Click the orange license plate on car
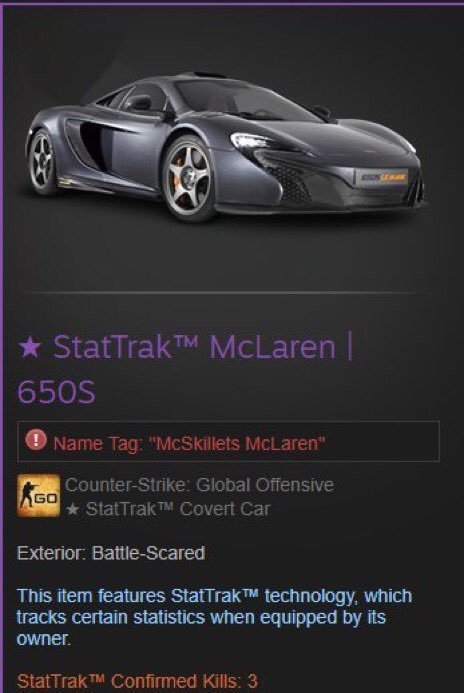Viewport: 464px width, 693px height. [382, 178]
